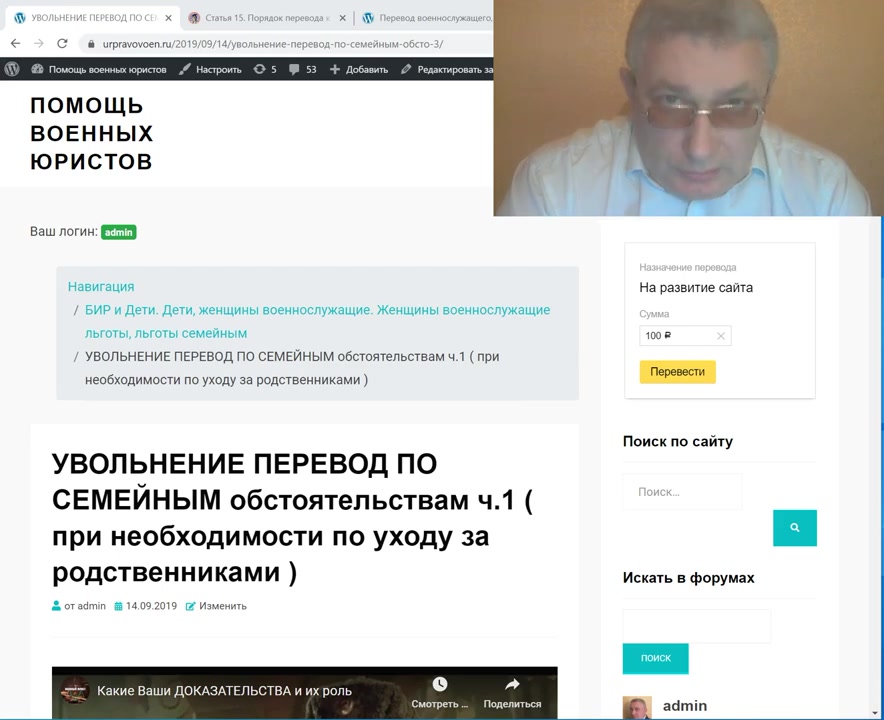Switch to the Статья 15 tab
The height and width of the screenshot is (720, 884).
[x=260, y=18]
